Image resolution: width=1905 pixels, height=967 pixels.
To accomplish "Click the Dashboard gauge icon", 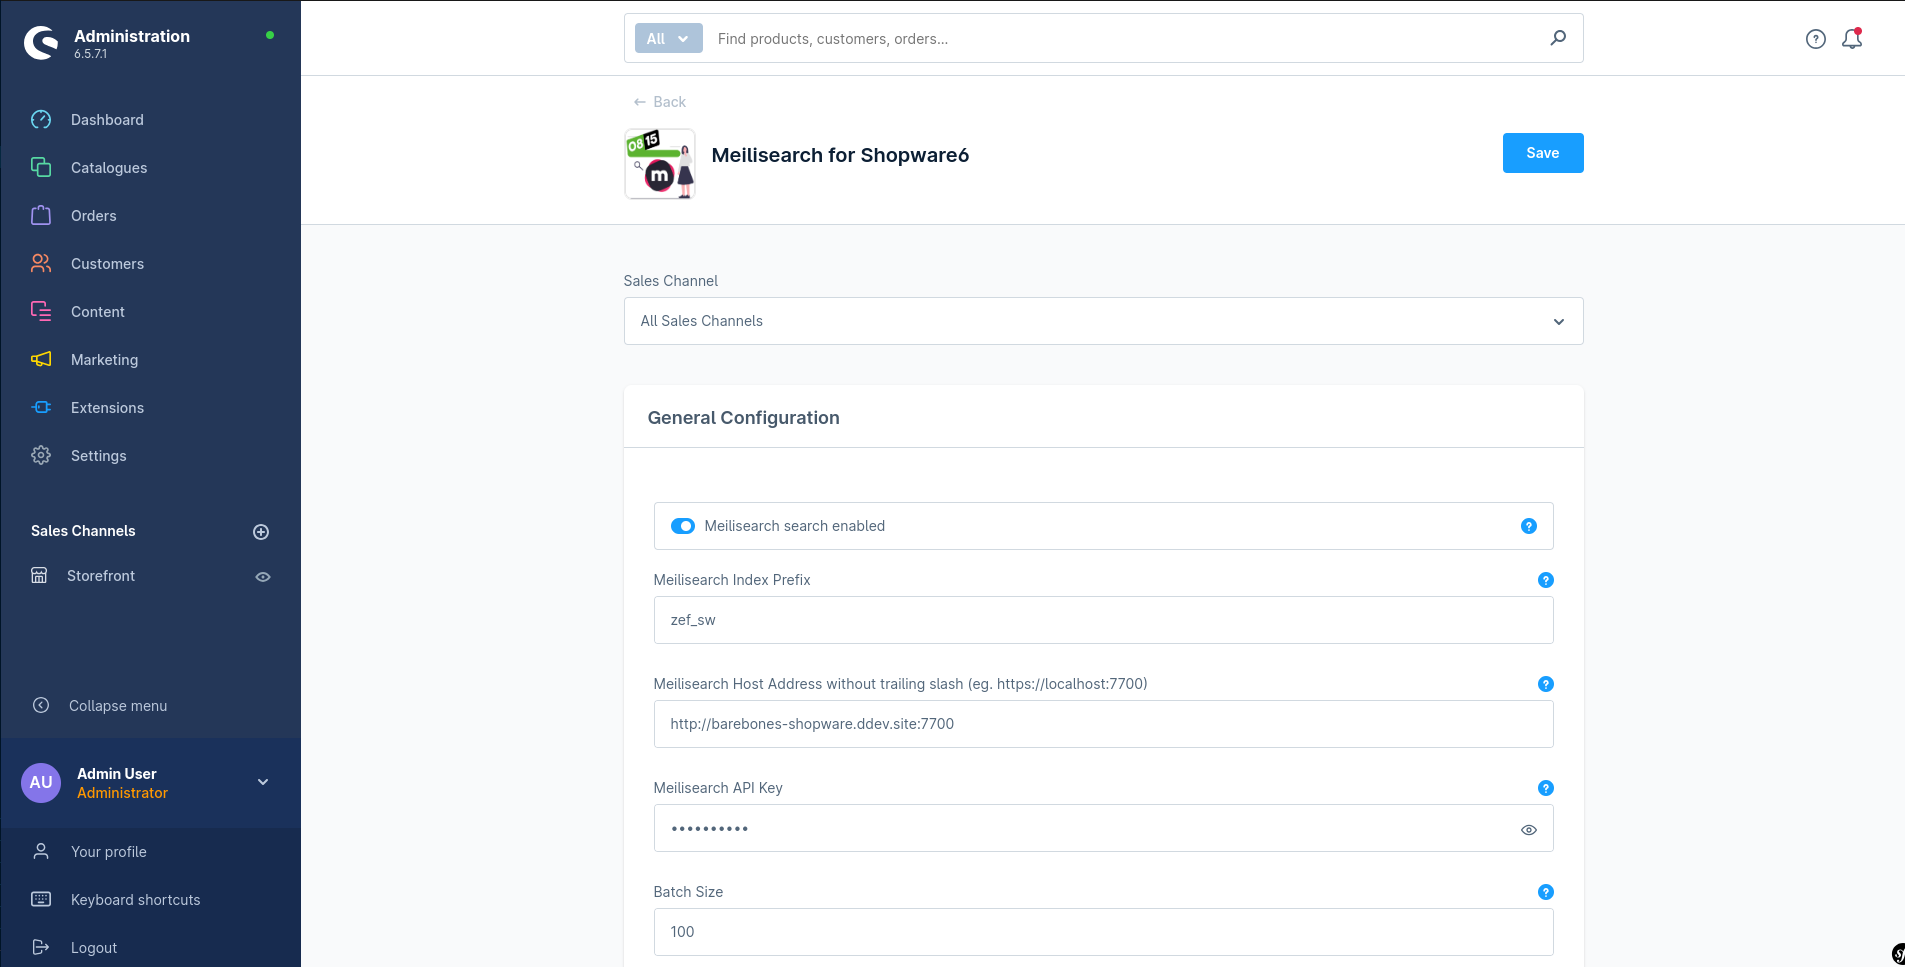I will (x=41, y=120).
